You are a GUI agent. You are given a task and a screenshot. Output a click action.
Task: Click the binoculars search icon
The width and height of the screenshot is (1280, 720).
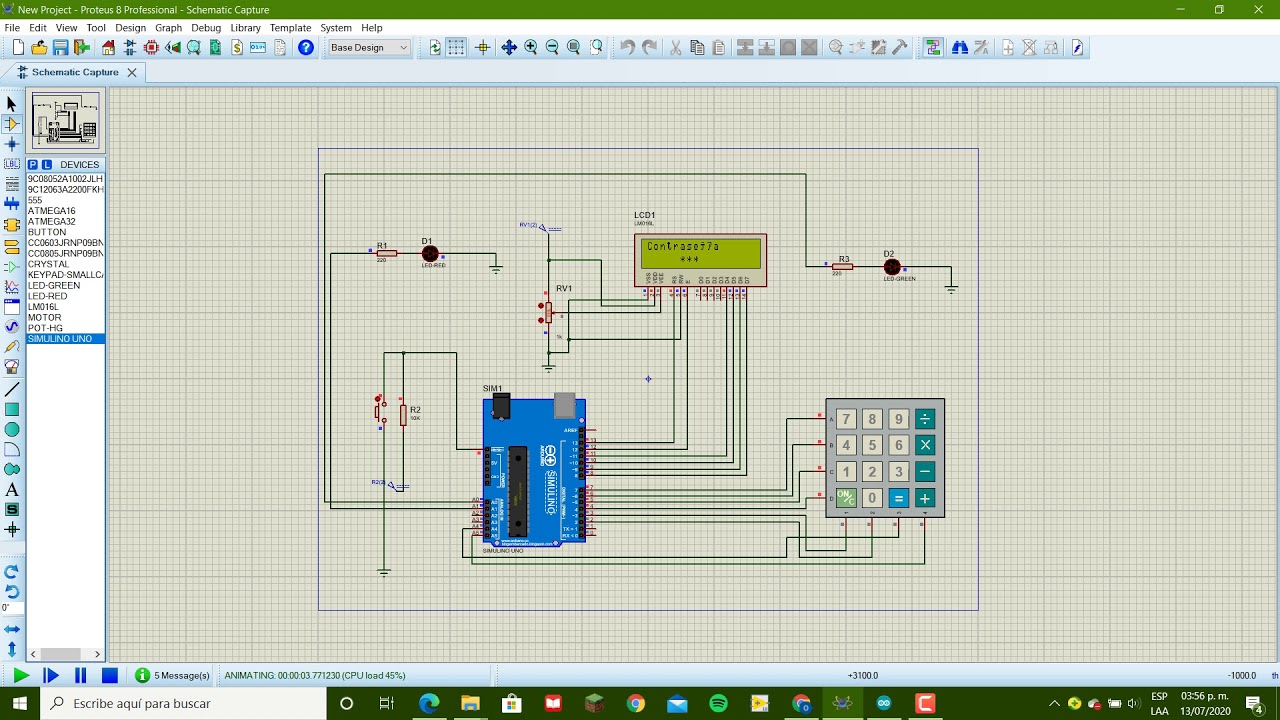click(x=960, y=48)
